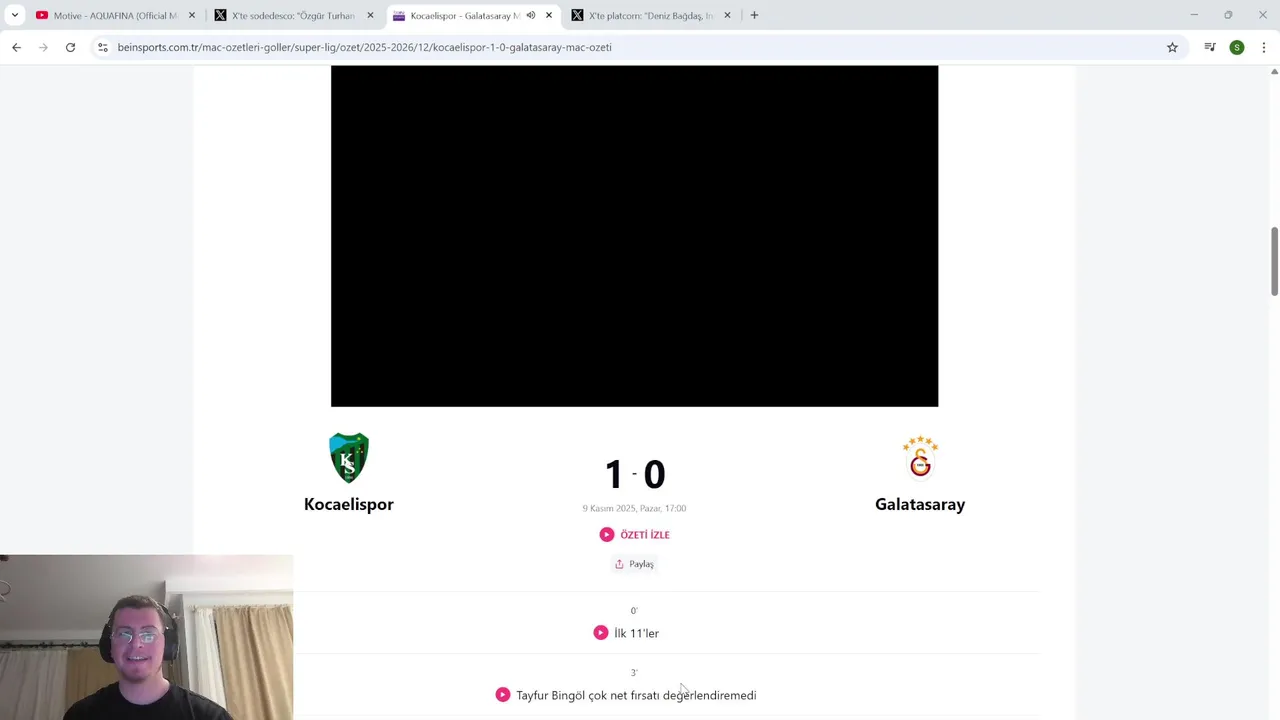Click the Galatasaray team logo
The height and width of the screenshot is (720, 1280).
point(920,457)
